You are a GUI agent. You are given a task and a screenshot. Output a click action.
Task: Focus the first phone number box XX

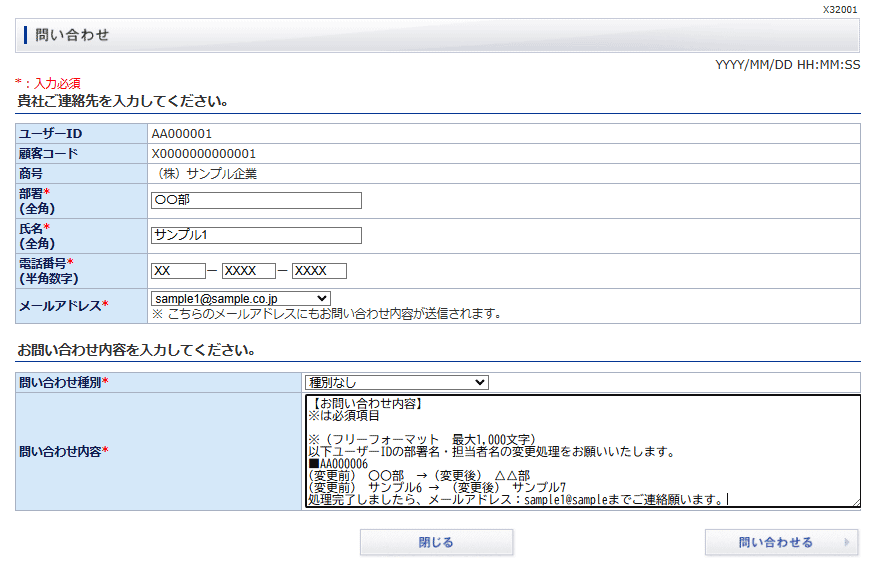tap(177, 271)
